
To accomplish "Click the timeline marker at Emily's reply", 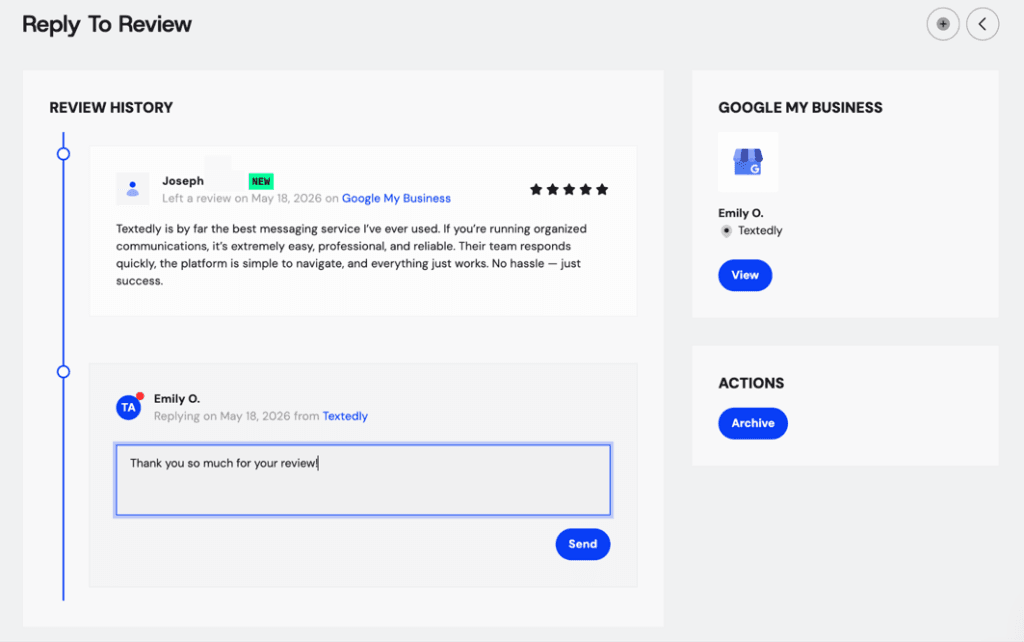I will pyautogui.click(x=63, y=372).
